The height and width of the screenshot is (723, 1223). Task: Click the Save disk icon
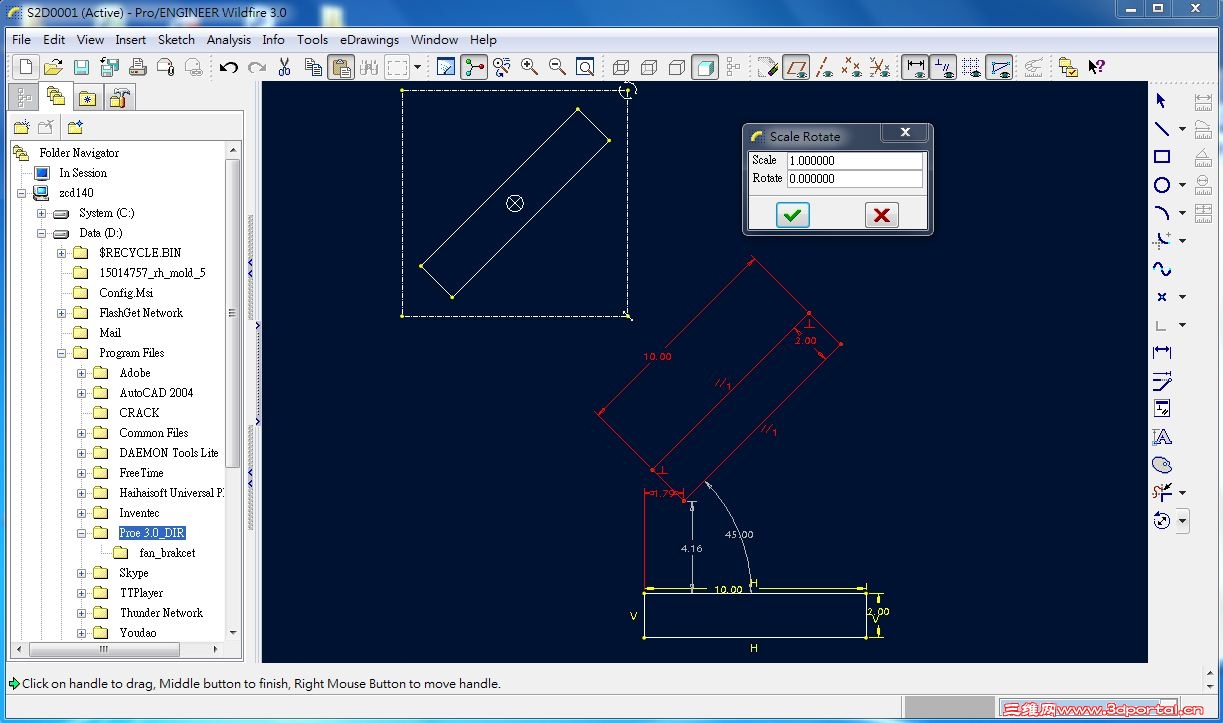pyautogui.click(x=81, y=67)
